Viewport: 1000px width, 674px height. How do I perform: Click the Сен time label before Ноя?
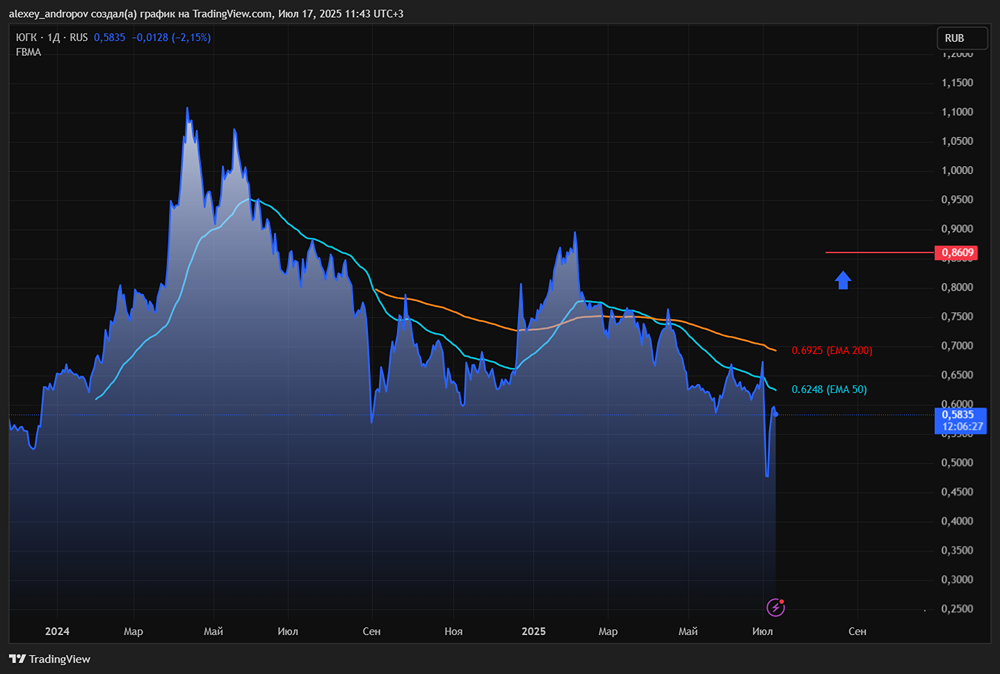click(371, 631)
